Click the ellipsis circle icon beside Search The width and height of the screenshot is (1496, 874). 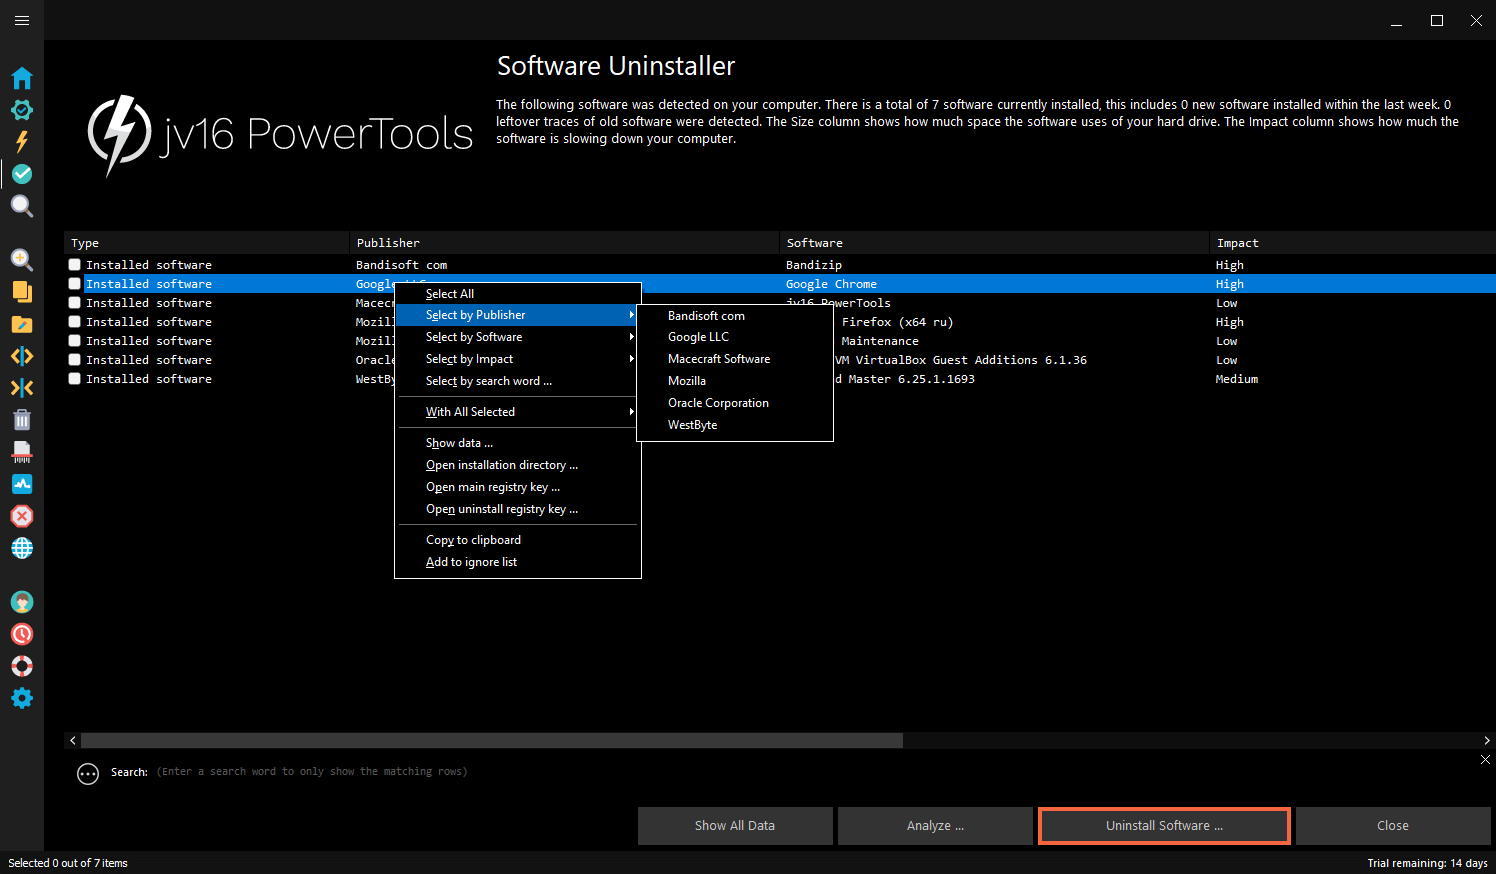click(88, 774)
